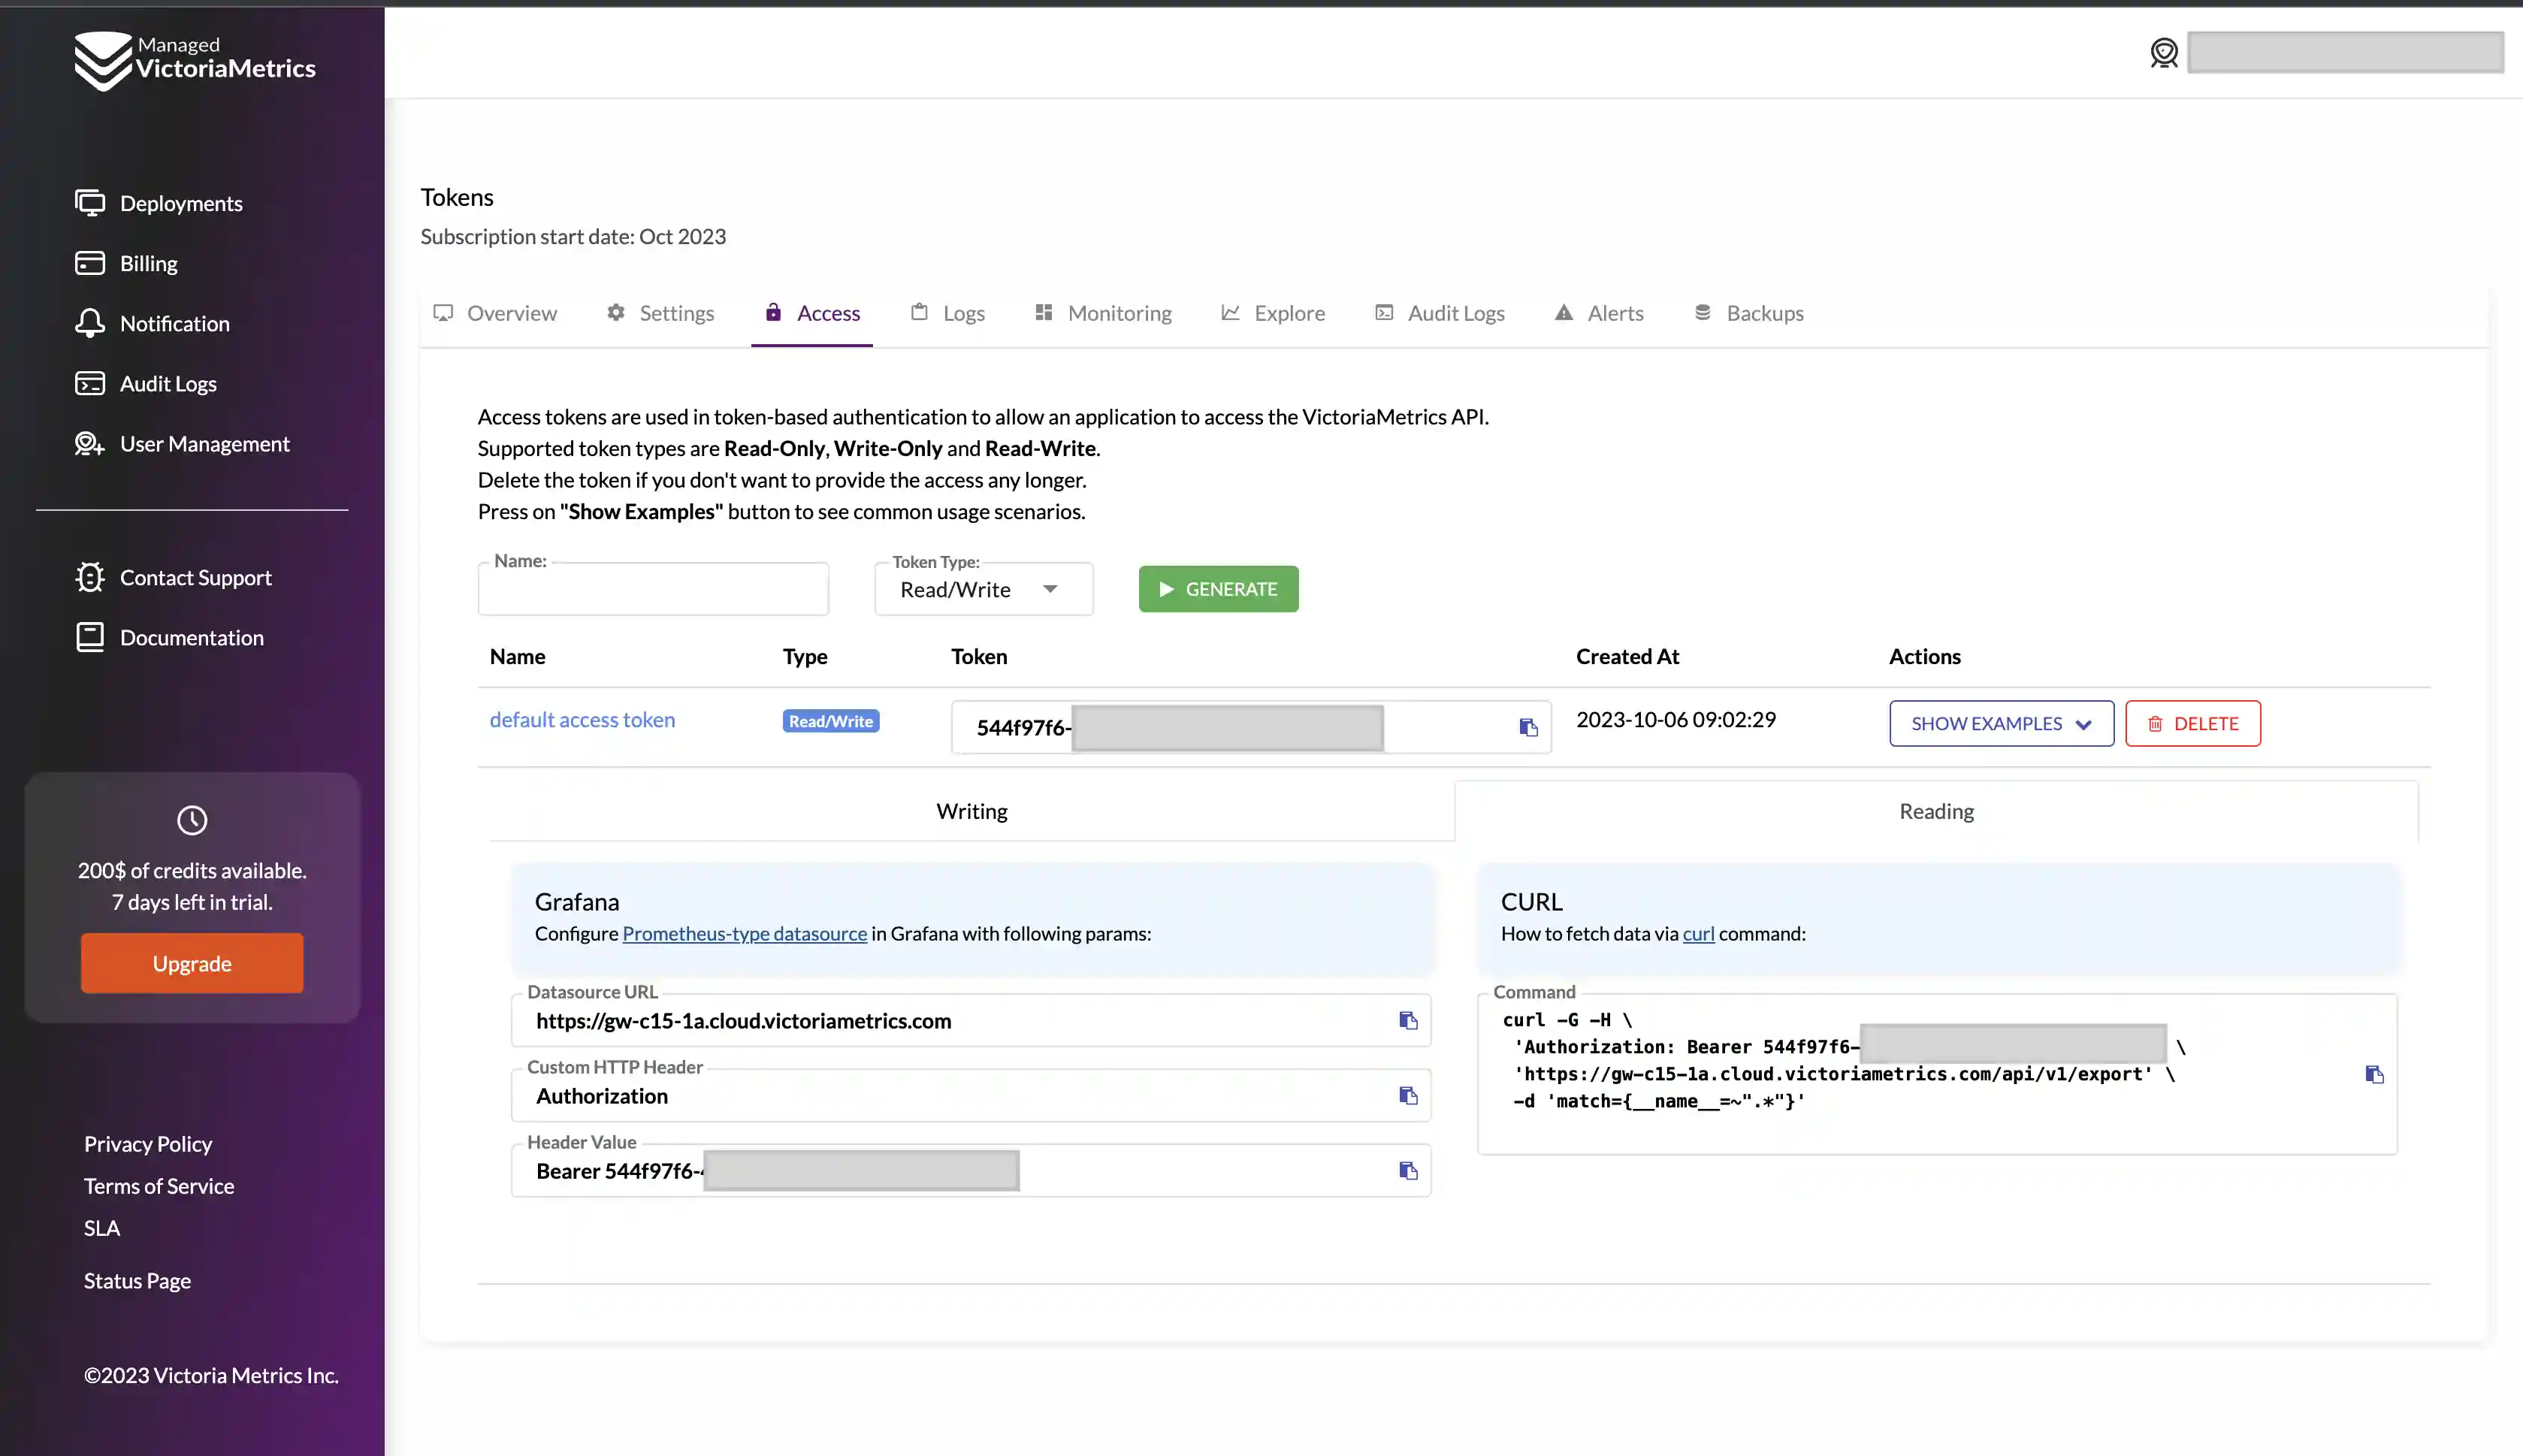Expand the Token Type dropdown
The height and width of the screenshot is (1456, 2523).
(1052, 588)
